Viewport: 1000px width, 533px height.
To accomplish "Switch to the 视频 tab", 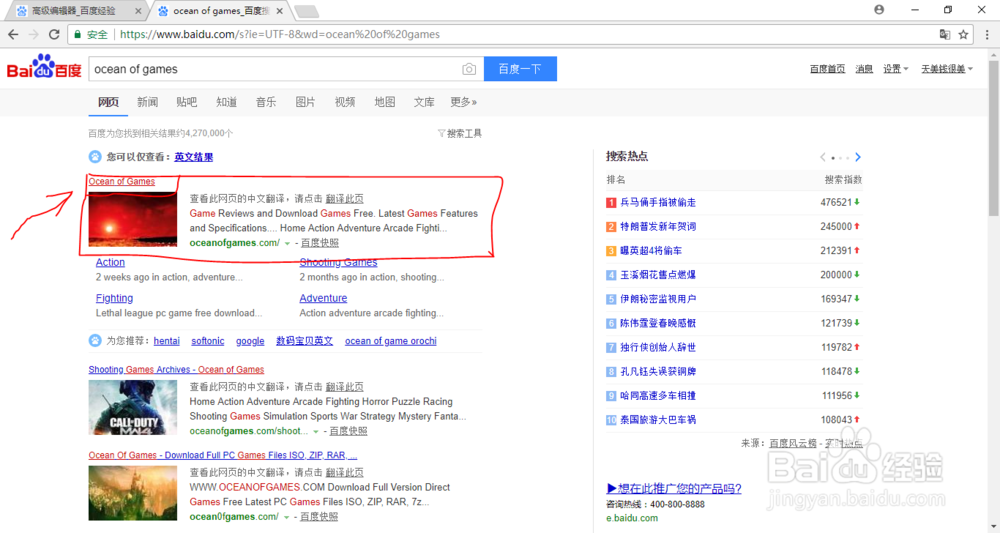I will click(x=345, y=102).
